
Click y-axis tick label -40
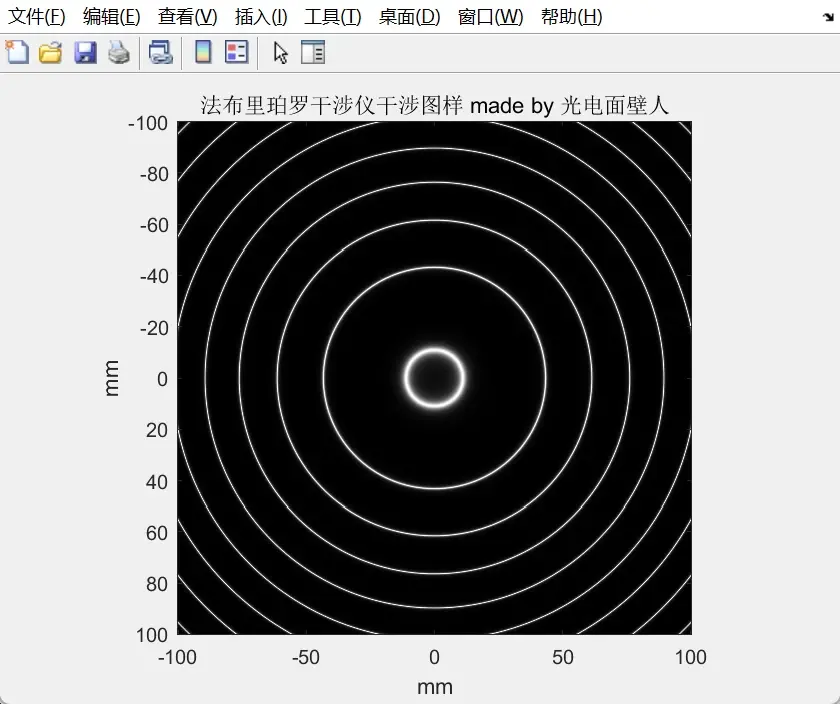point(154,276)
